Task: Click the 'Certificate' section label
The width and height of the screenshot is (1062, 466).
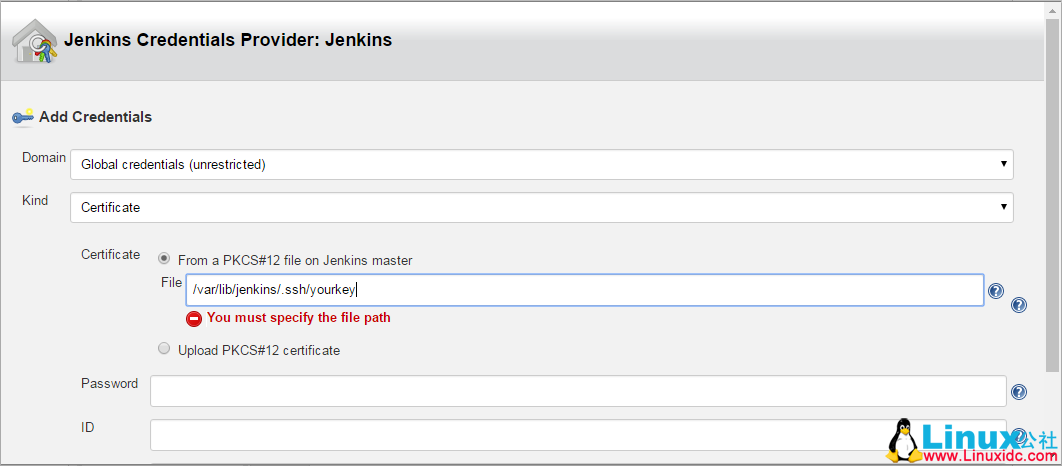Action: (x=110, y=255)
